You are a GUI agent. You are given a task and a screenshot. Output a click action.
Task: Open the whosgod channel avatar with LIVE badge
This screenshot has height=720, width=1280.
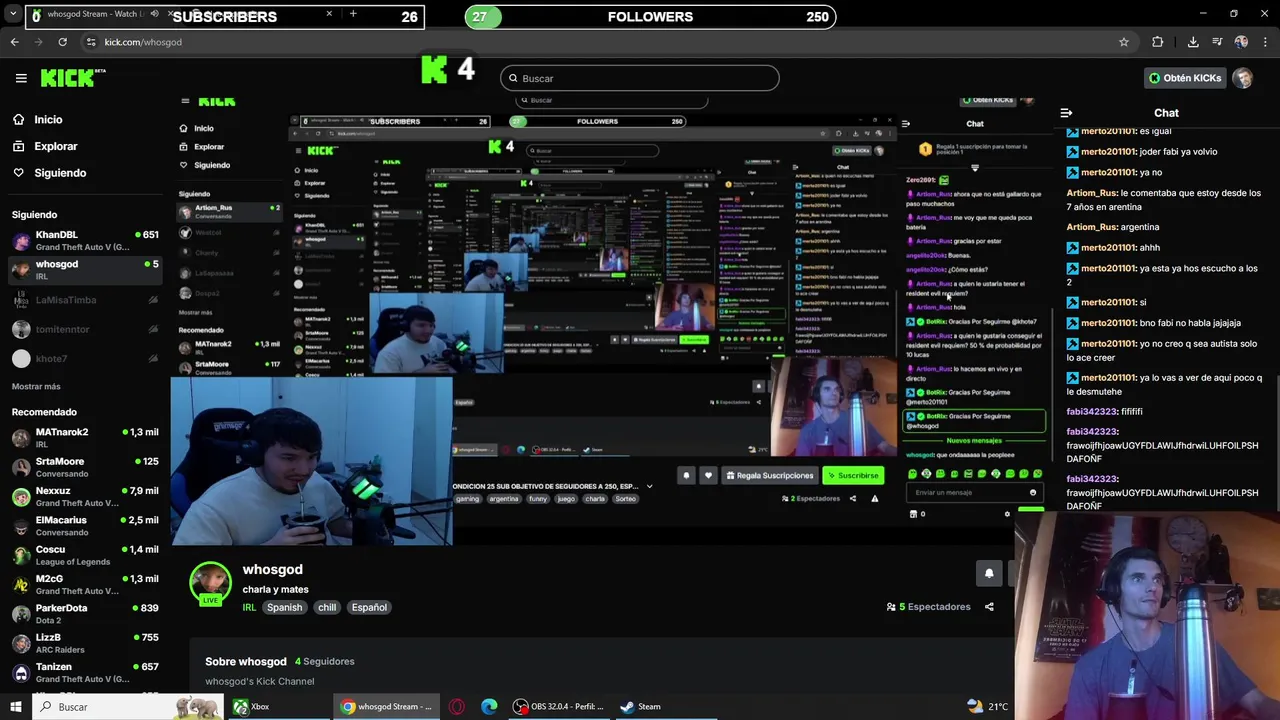tap(210, 584)
